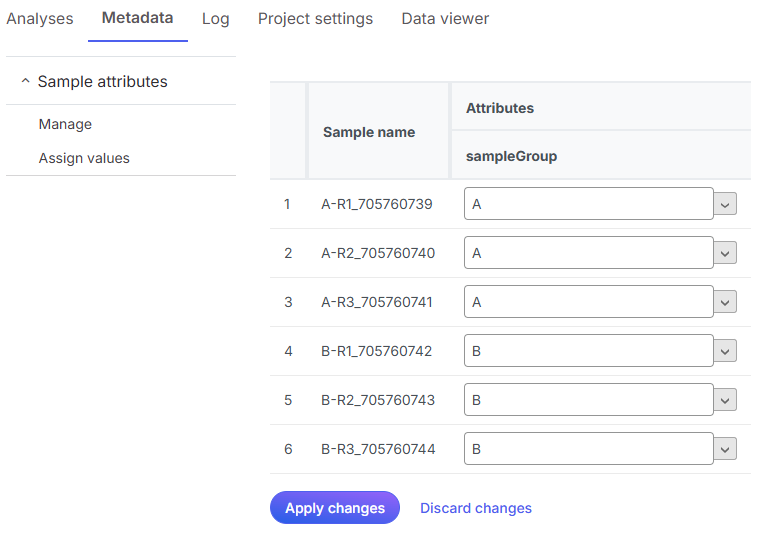Select the Metadata tab

pyautogui.click(x=137, y=18)
